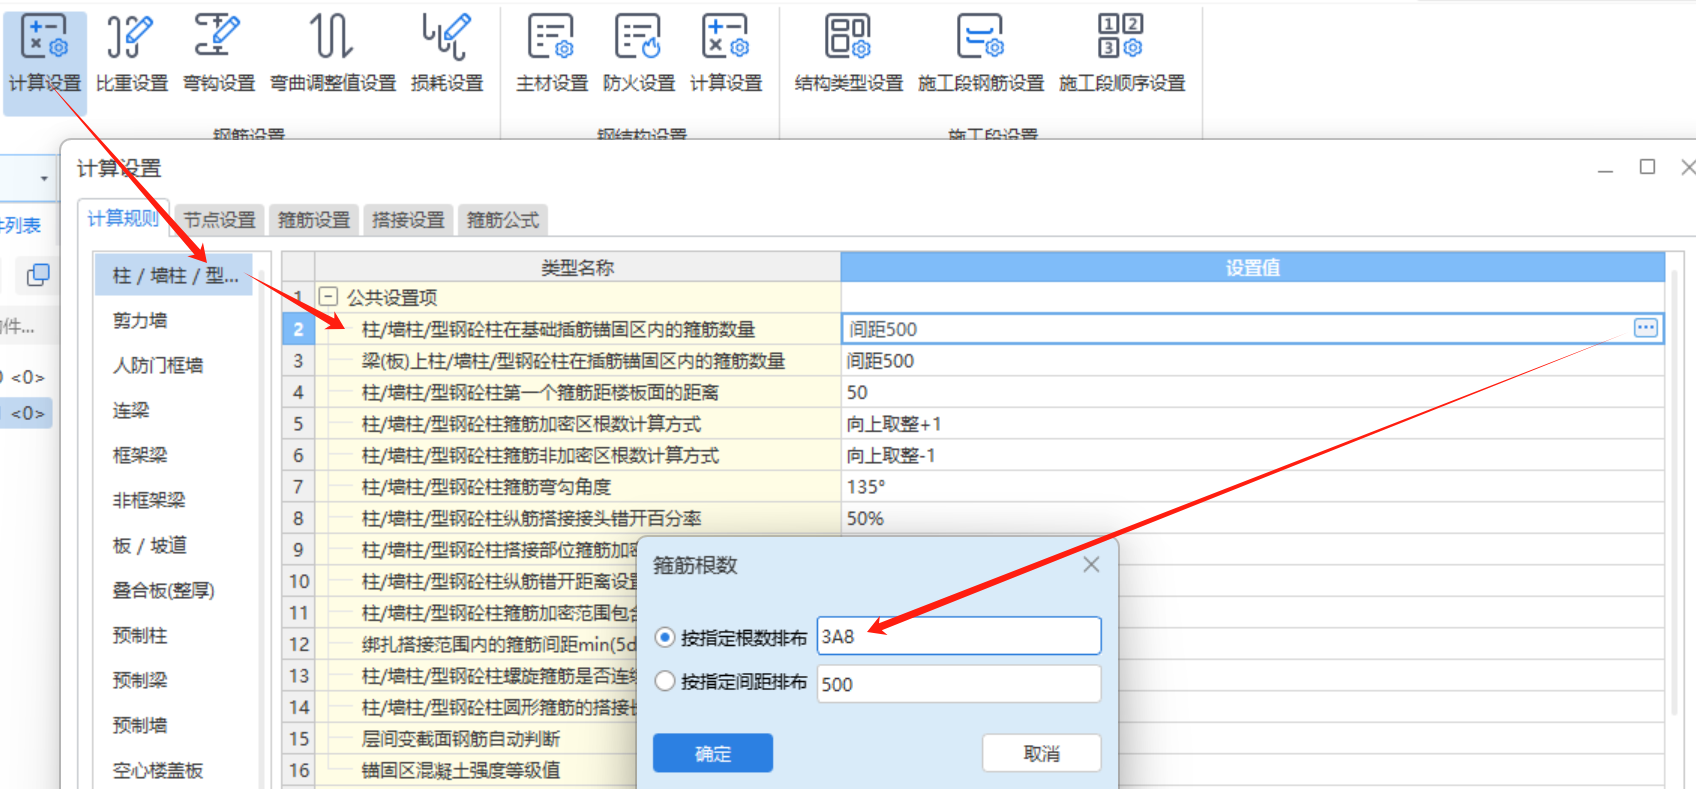This screenshot has height=789, width=1696.
Task: Click the 500 spacing input field
Action: click(959, 684)
